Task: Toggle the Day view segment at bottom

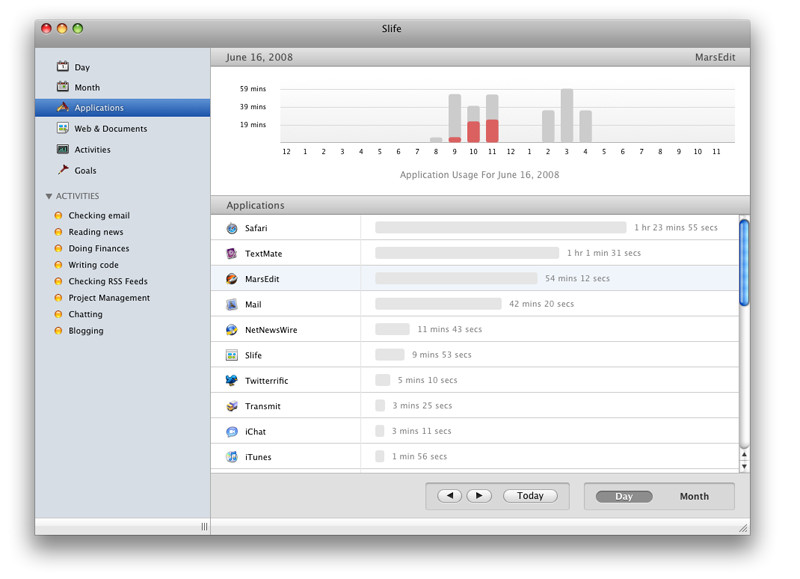Action: tap(623, 496)
